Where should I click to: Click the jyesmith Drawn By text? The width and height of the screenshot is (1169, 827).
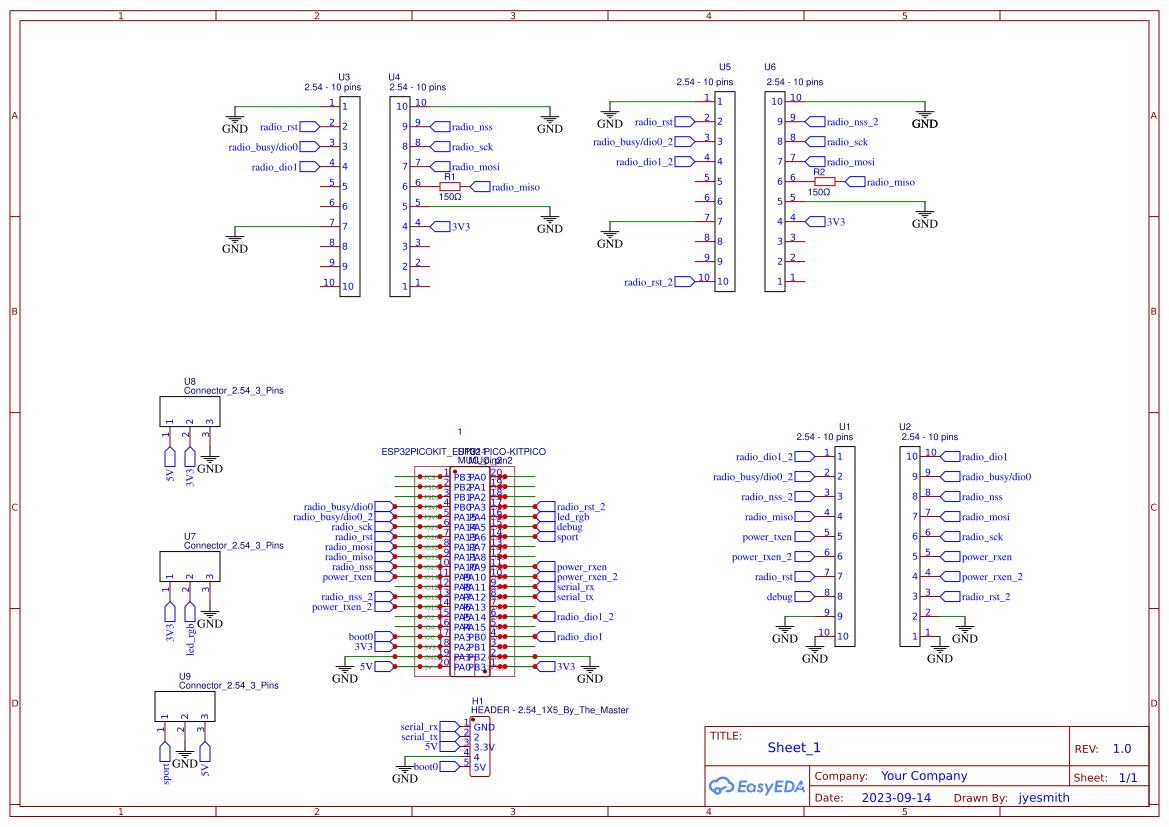(1043, 797)
